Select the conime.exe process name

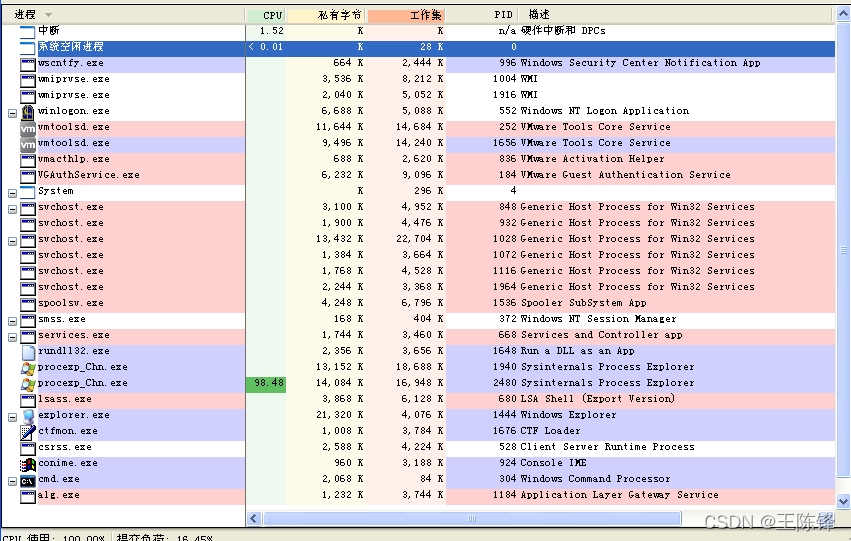tap(68, 463)
